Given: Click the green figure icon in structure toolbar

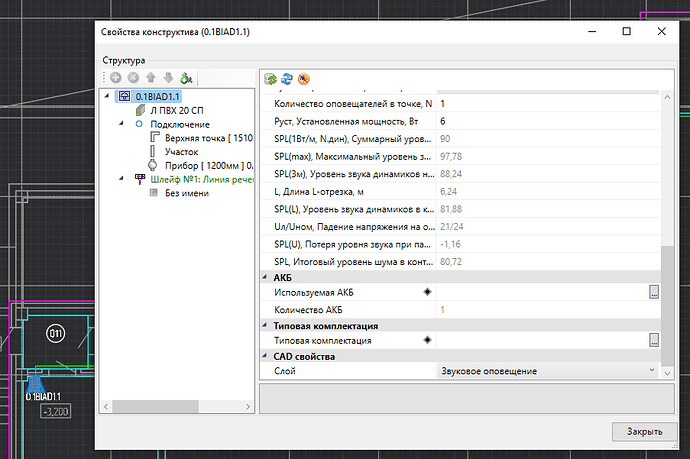Looking at the screenshot, I should coord(187,78).
